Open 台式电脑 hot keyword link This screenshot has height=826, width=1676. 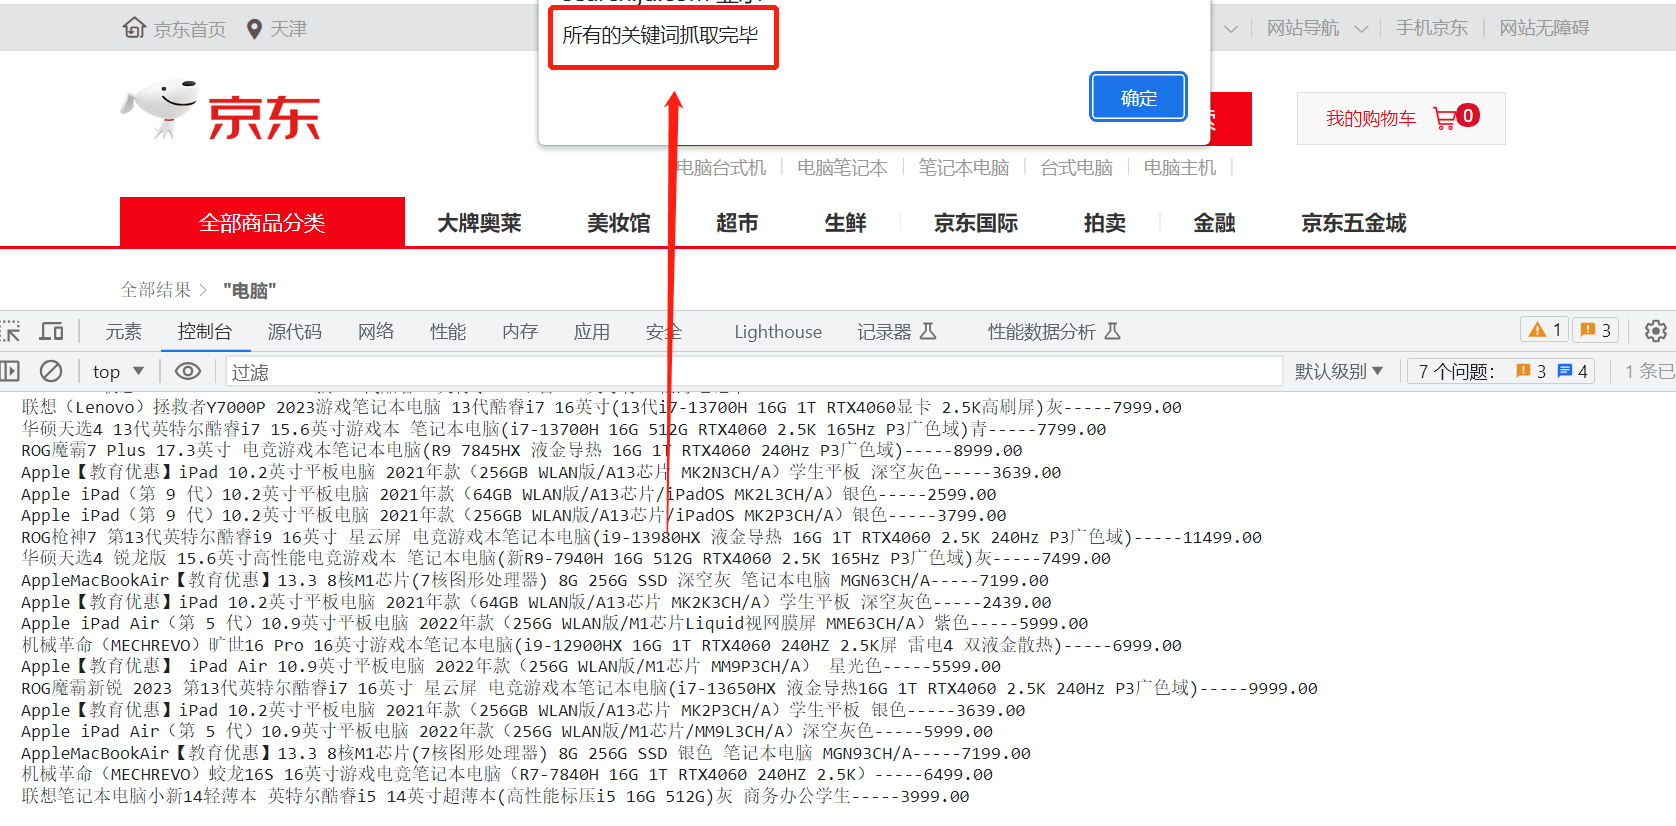click(x=1076, y=167)
